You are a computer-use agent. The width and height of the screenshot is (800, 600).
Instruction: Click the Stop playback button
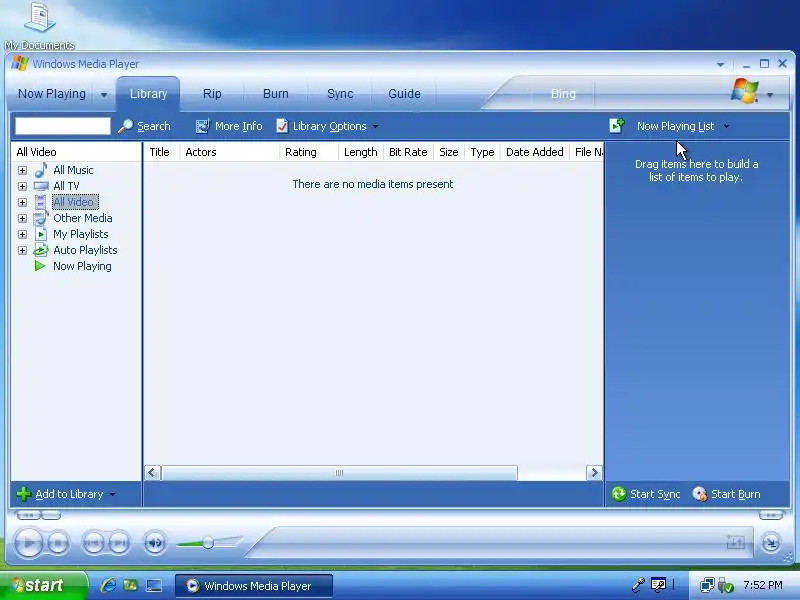[58, 543]
